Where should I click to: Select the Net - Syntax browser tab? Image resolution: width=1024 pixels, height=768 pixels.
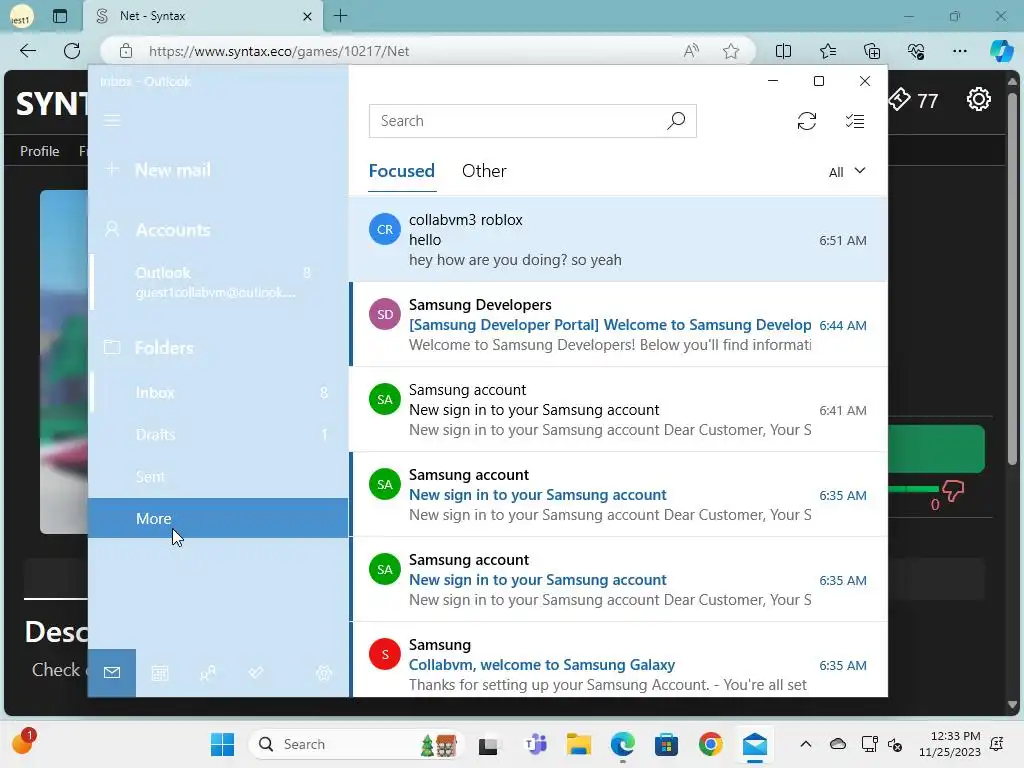click(x=202, y=16)
